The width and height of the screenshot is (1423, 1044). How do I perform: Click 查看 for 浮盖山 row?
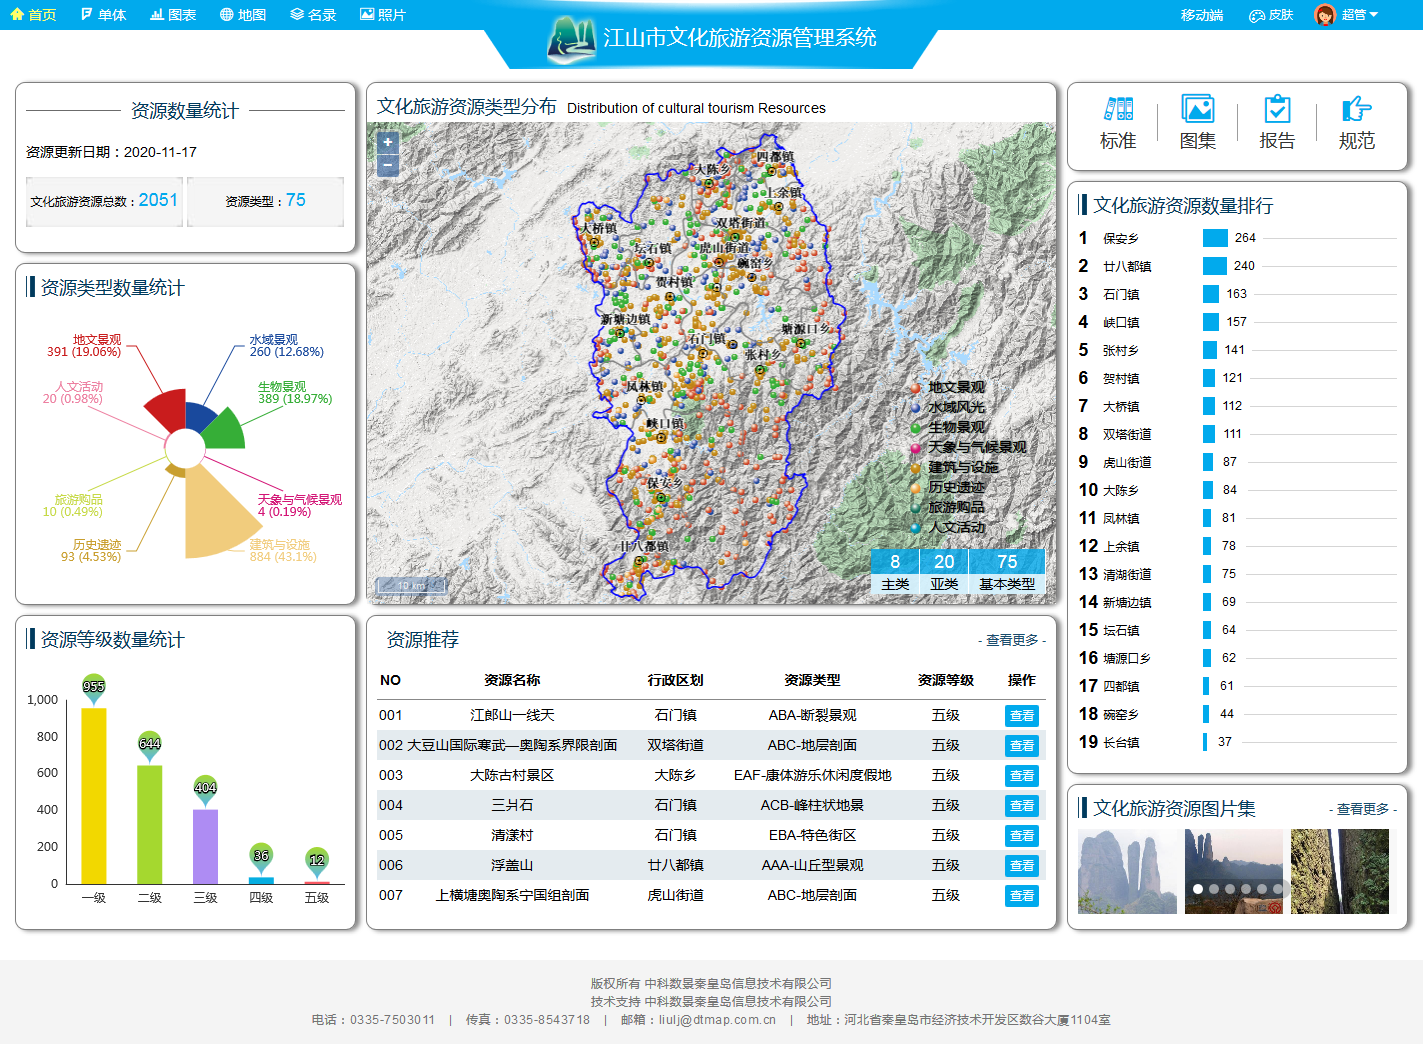[1021, 866]
